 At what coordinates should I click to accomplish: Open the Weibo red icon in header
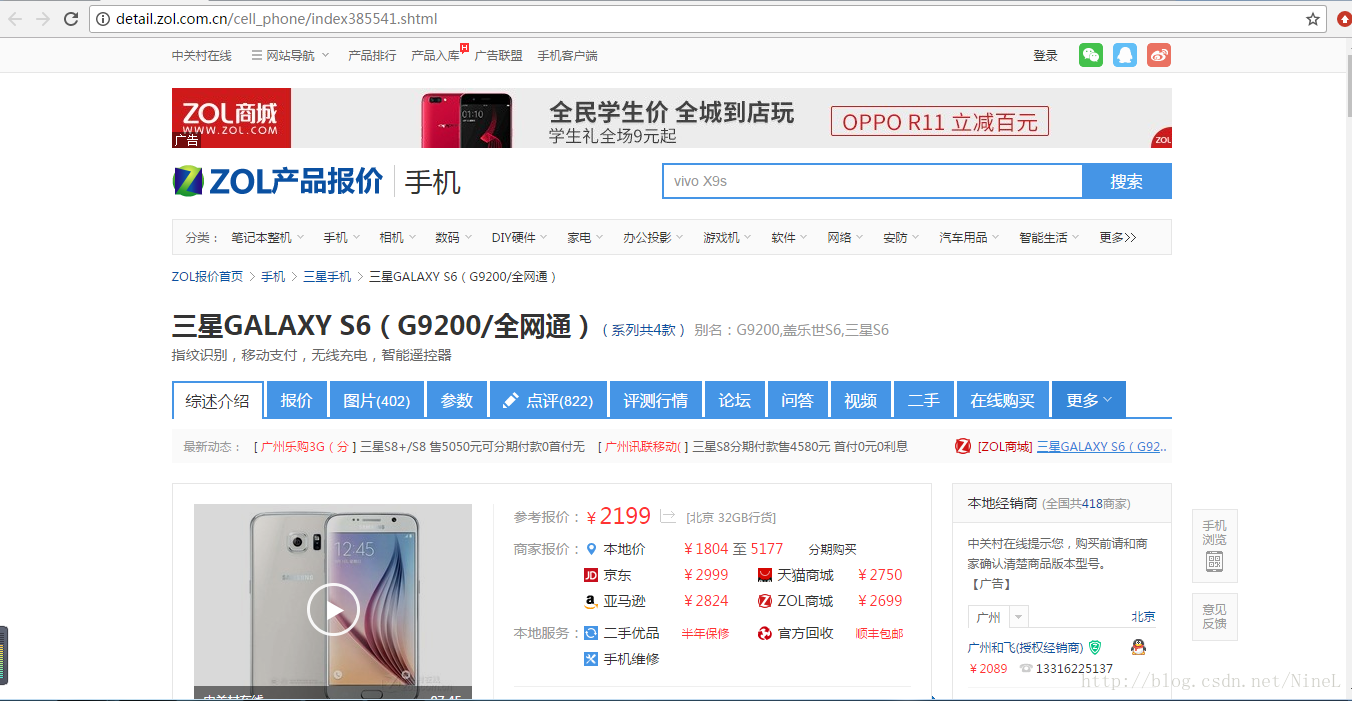coord(1159,55)
